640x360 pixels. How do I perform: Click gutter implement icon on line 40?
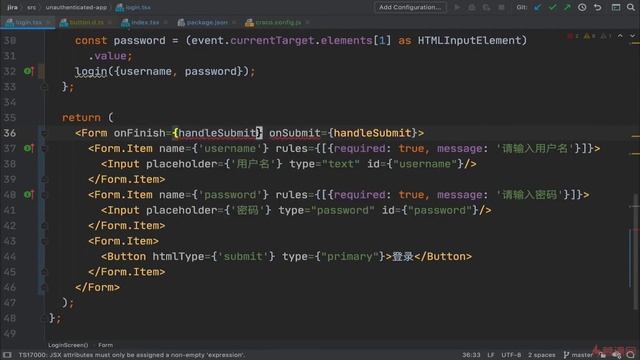coord(29,195)
